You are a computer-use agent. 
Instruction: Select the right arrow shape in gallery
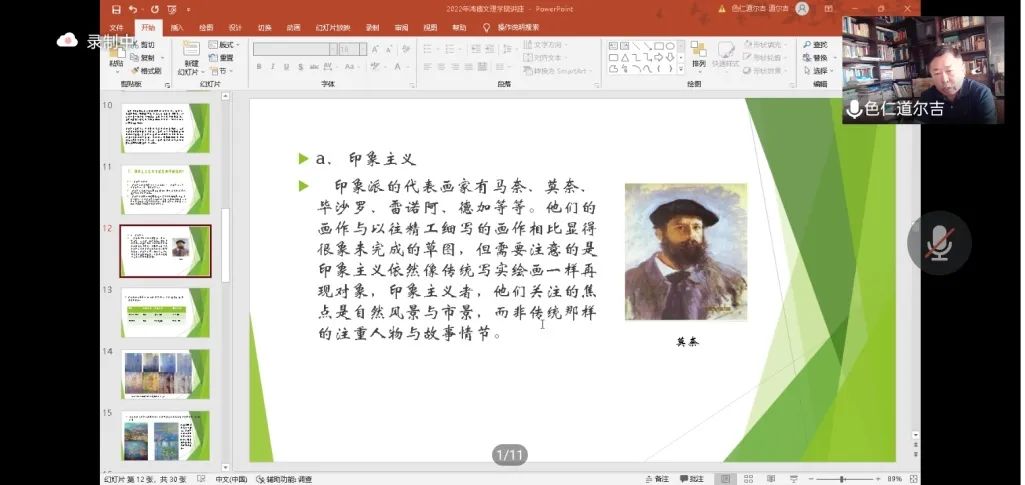658,58
